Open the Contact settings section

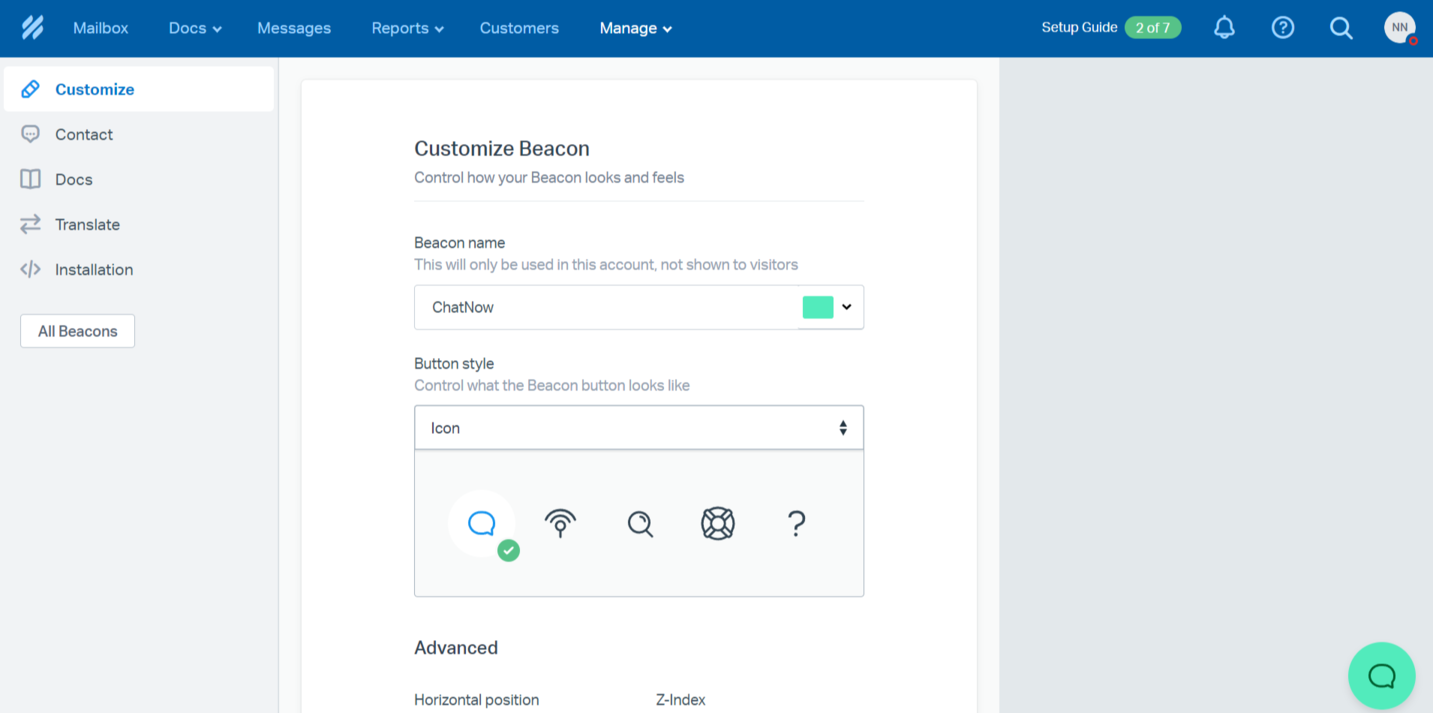[139, 134]
